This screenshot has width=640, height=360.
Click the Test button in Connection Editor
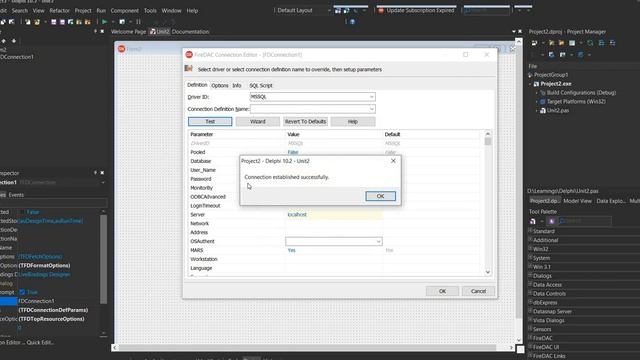click(210, 122)
